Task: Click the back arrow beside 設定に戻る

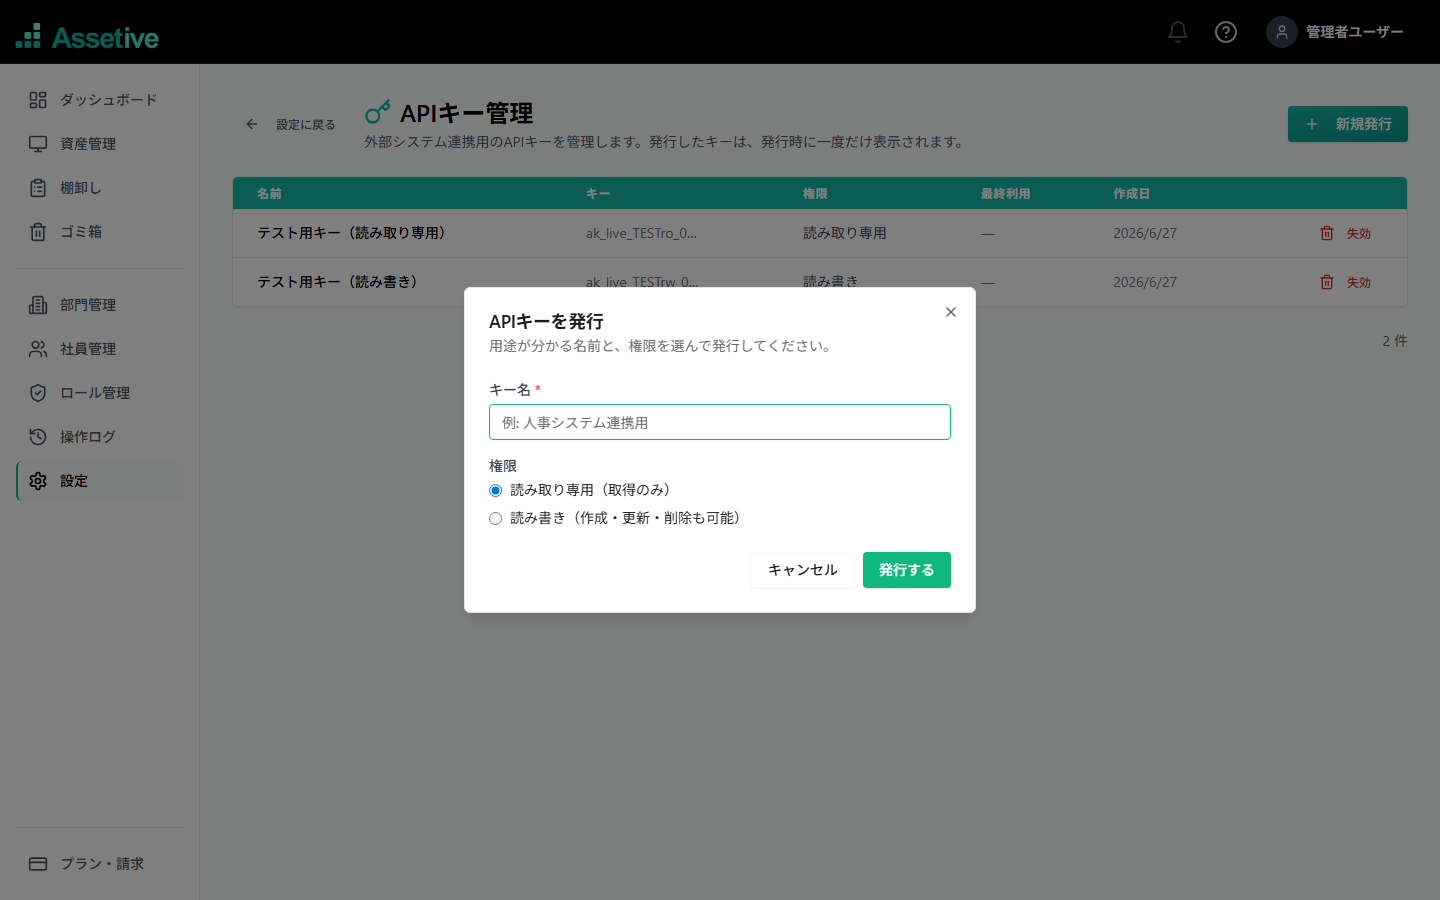Action: pyautogui.click(x=252, y=124)
